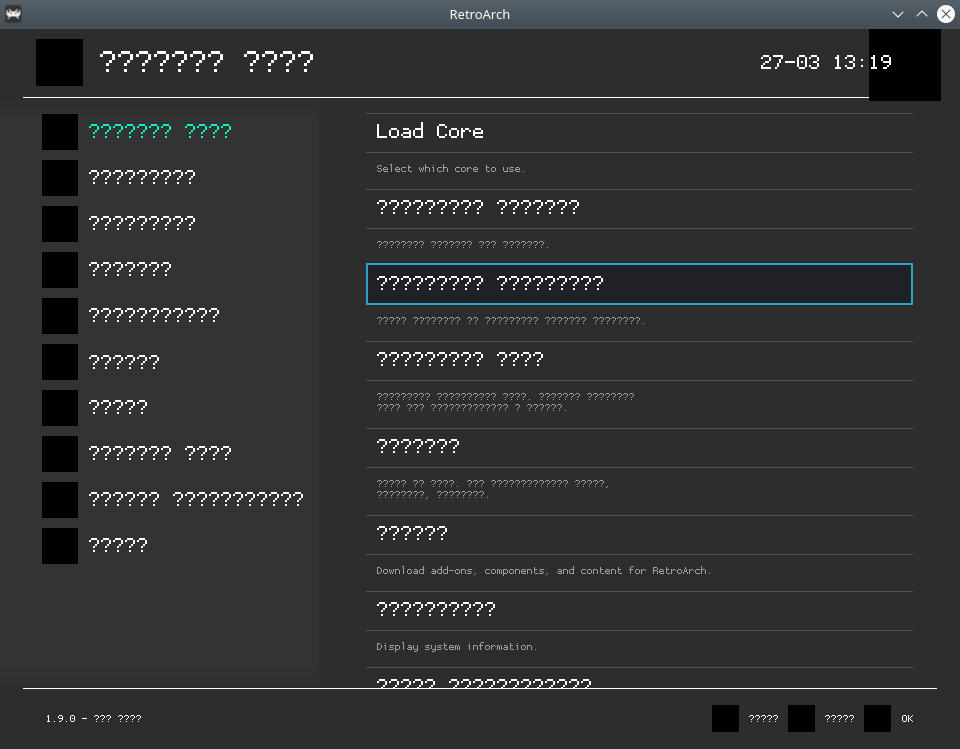Screen dimensions: 960x749
Task: Open entry described 'Display system information.'
Action: tap(639, 610)
